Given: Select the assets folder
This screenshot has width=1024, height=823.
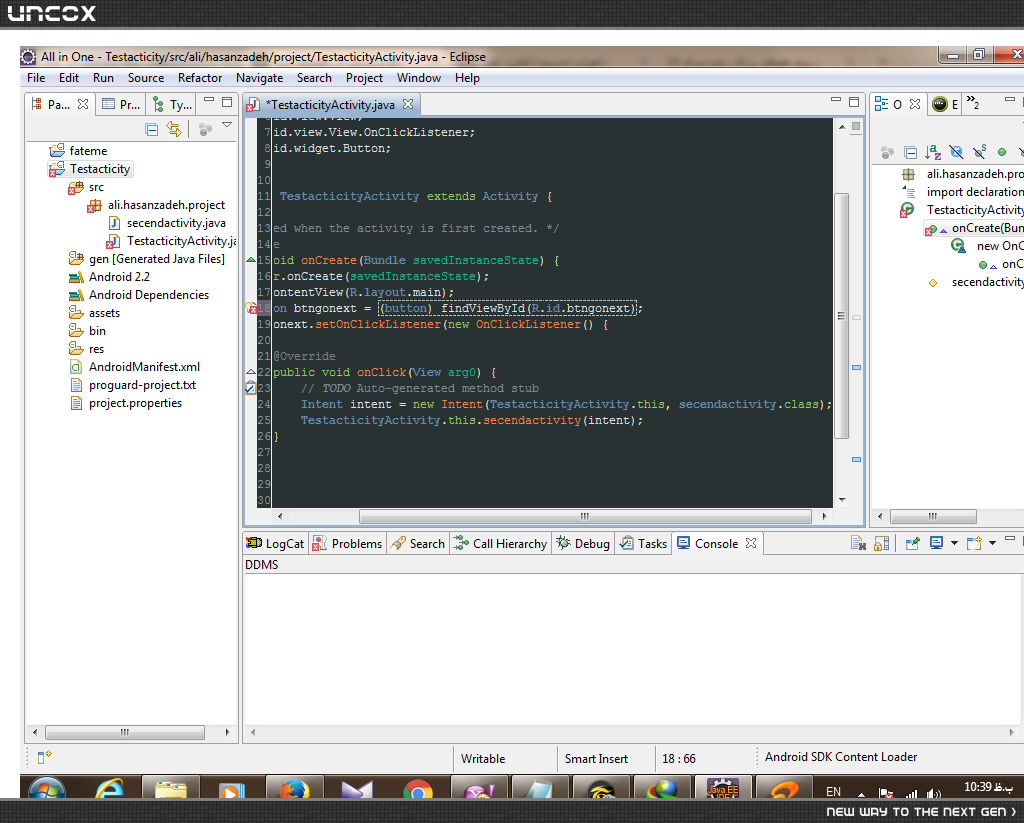Looking at the screenshot, I should coord(104,314).
